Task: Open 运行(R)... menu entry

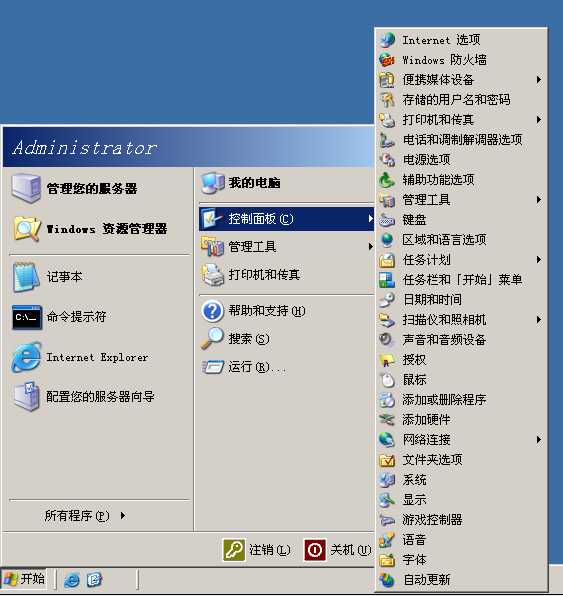Action: click(287, 367)
